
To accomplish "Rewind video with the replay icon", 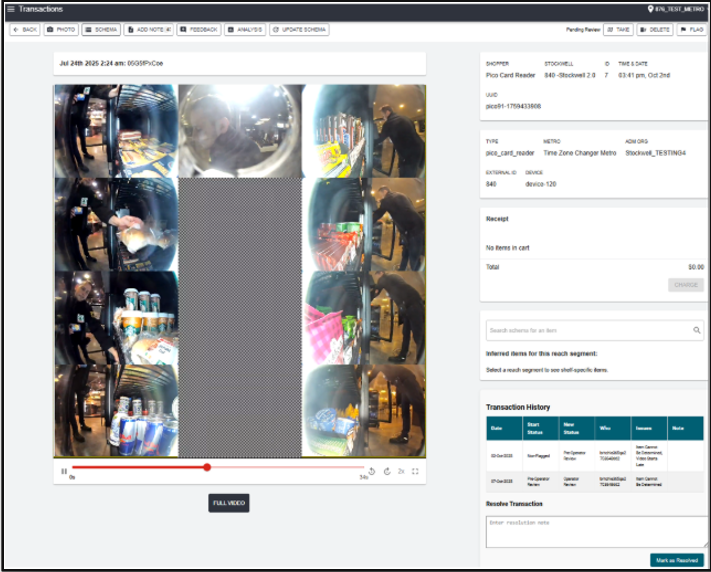I will (x=372, y=471).
